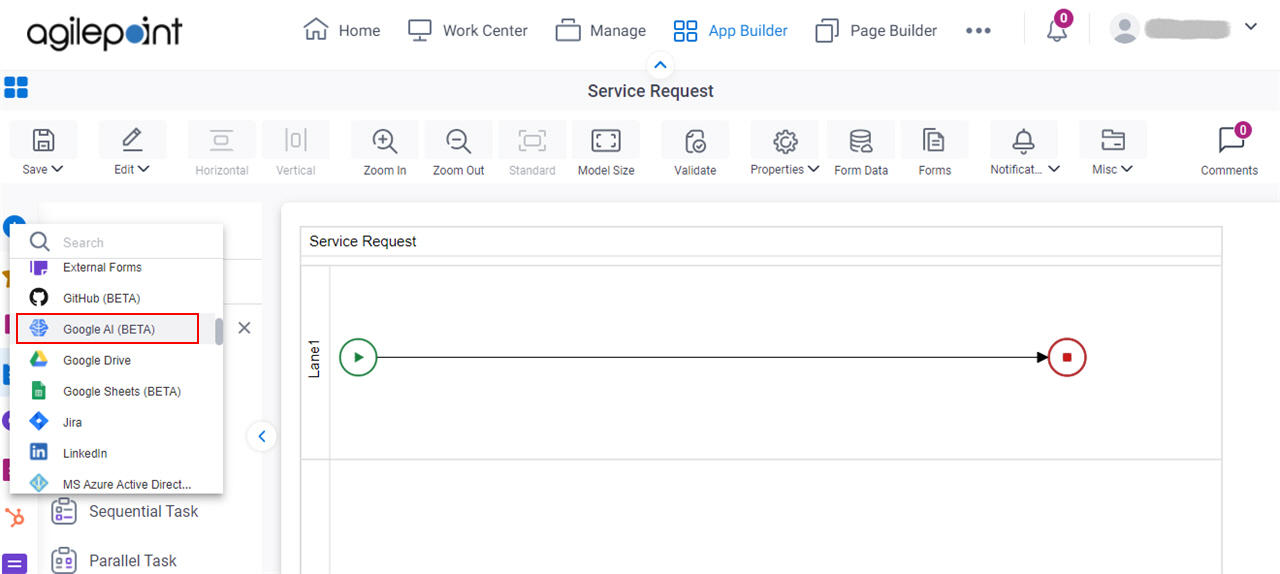Viewport: 1280px width, 574px height.
Task: Open Page Builder
Action: [876, 30]
